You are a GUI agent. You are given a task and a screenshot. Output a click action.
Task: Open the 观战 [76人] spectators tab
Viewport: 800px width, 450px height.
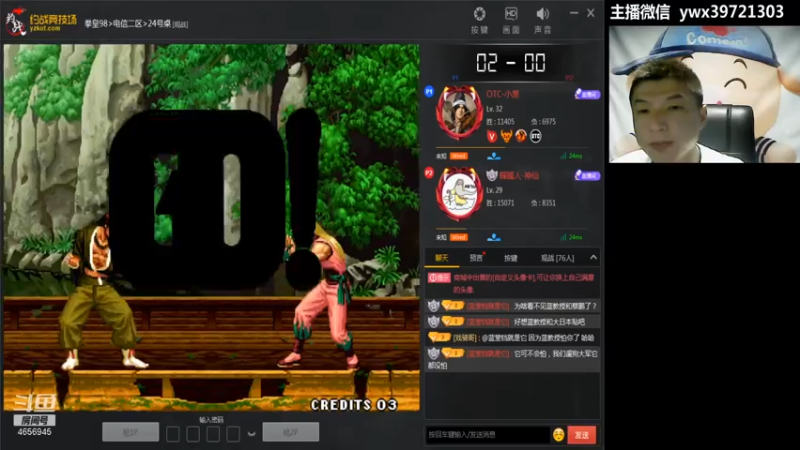tap(557, 258)
